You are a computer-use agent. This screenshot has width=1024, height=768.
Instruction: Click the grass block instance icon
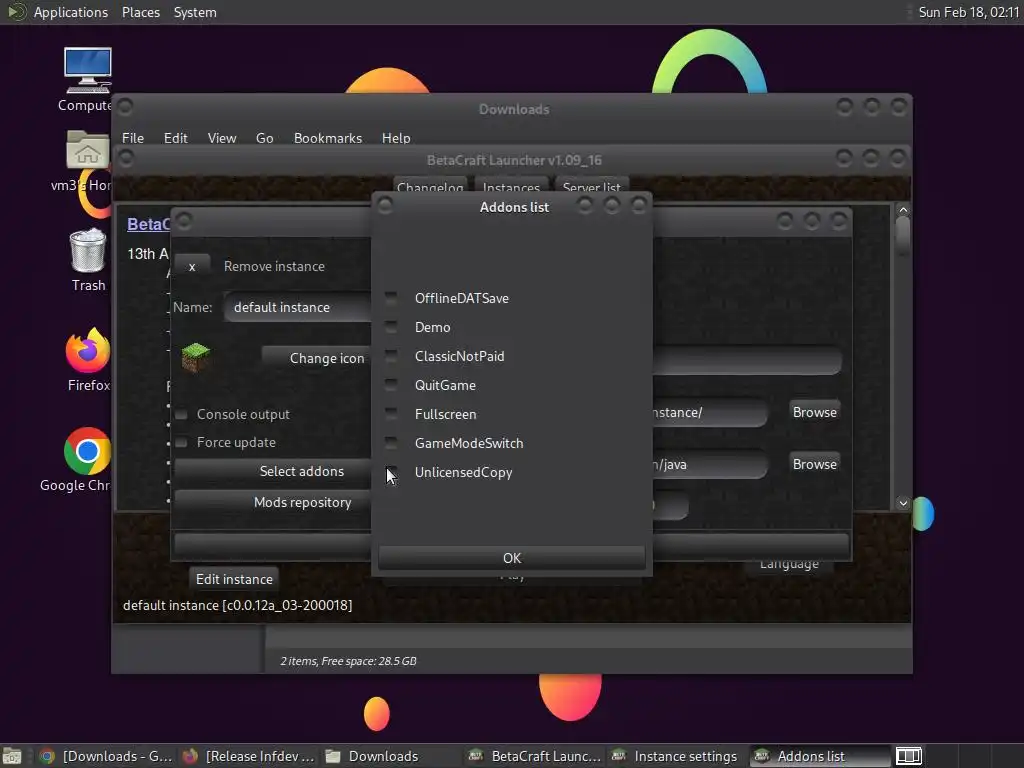coord(195,358)
